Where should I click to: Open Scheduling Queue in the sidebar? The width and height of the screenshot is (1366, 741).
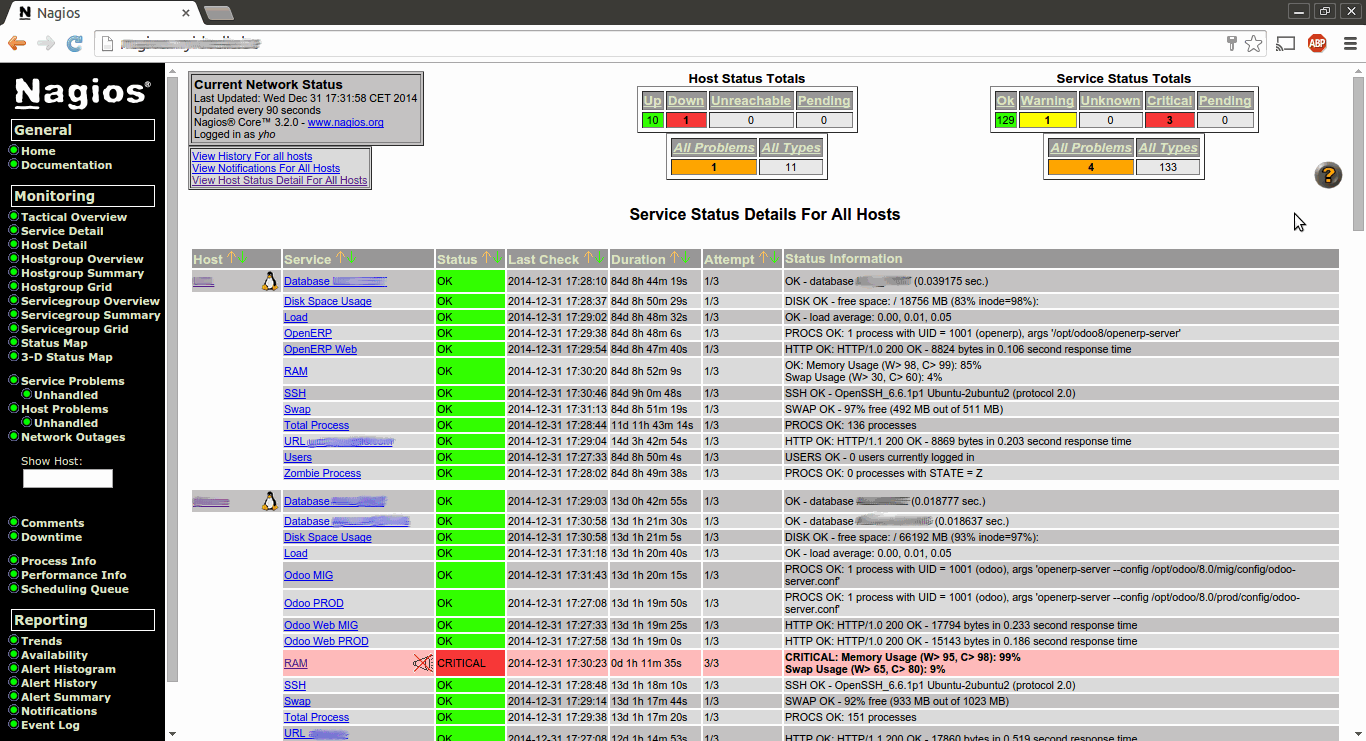click(75, 589)
